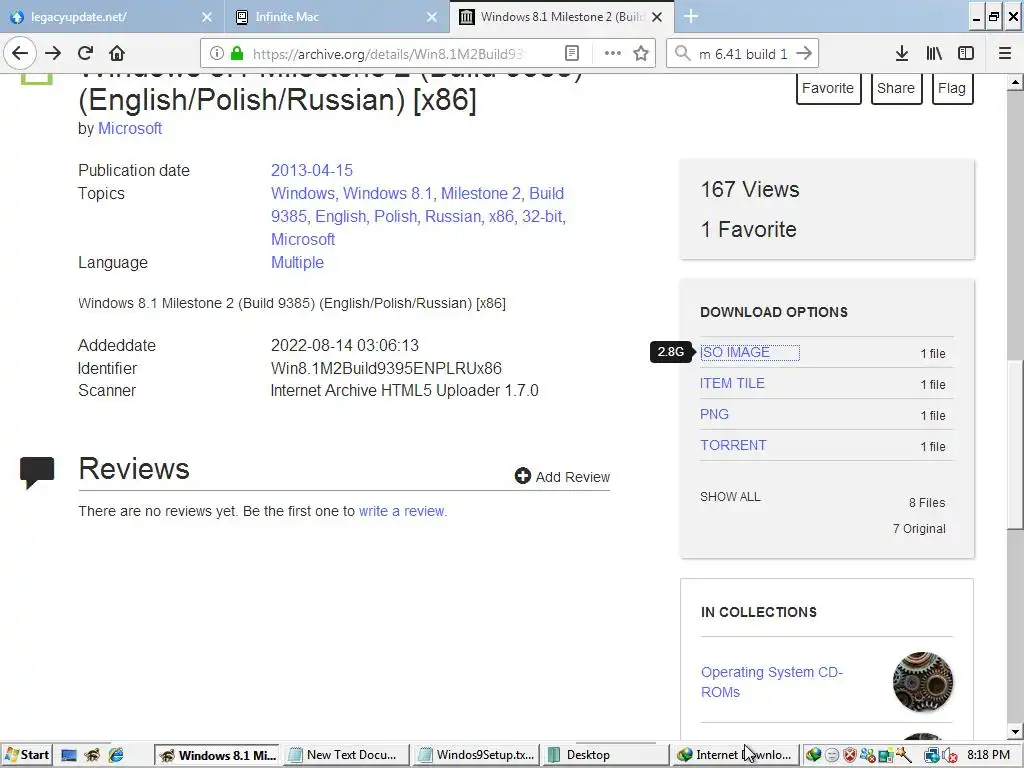Screen dimensions: 1024x768
Task: Open page actions three-dot menu
Action: click(613, 54)
